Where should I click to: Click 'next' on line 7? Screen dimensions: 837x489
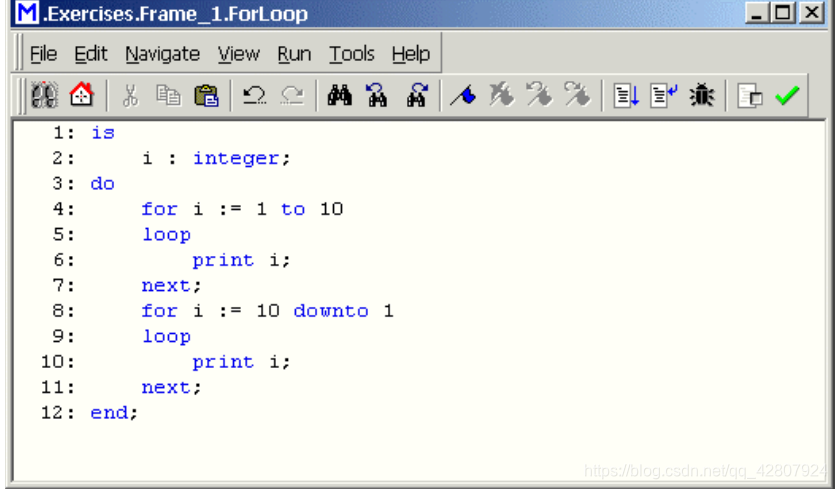click(x=165, y=286)
